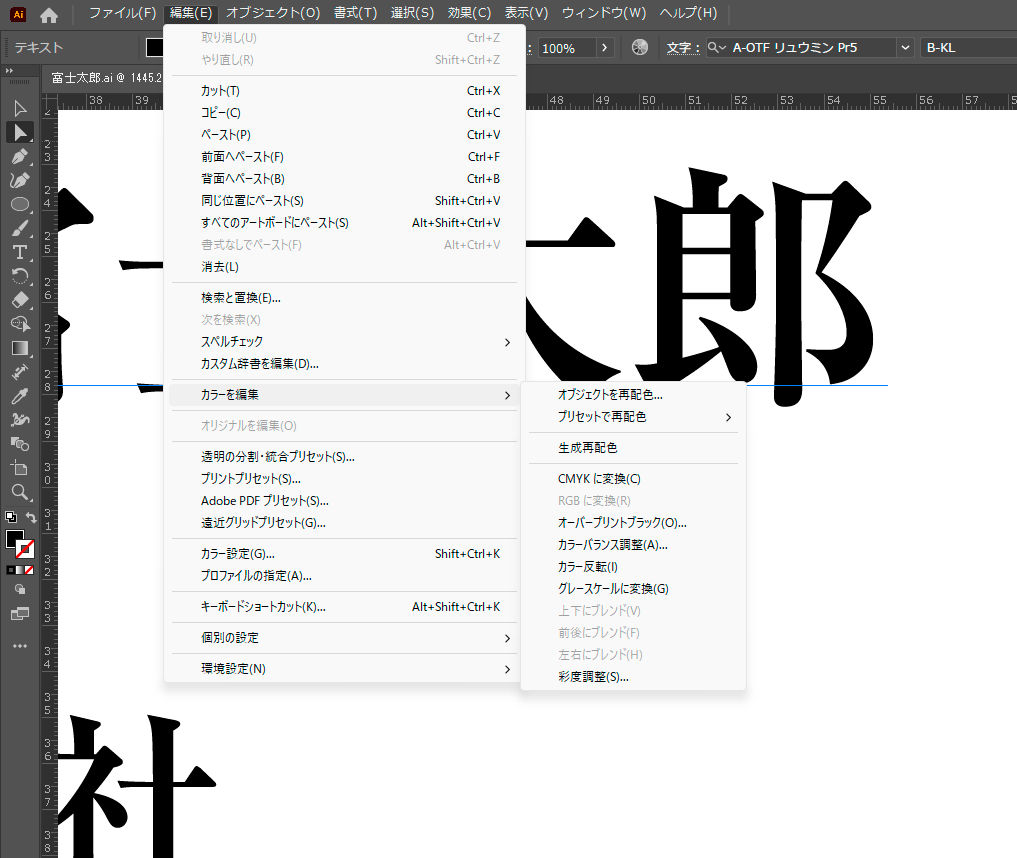1017x858 pixels.
Task: Select the Selection tool arrow
Action: point(19,108)
